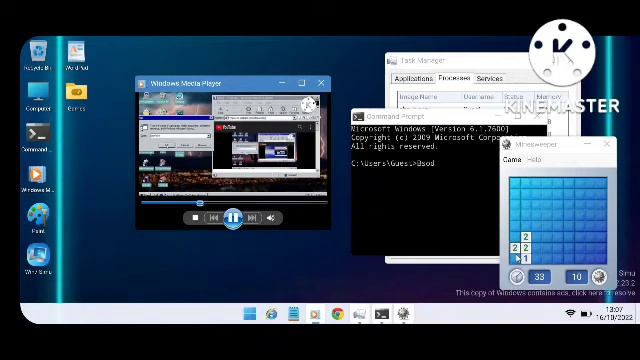The width and height of the screenshot is (640, 360).
Task: Open the Game menu in Minesweeper
Action: pos(512,160)
